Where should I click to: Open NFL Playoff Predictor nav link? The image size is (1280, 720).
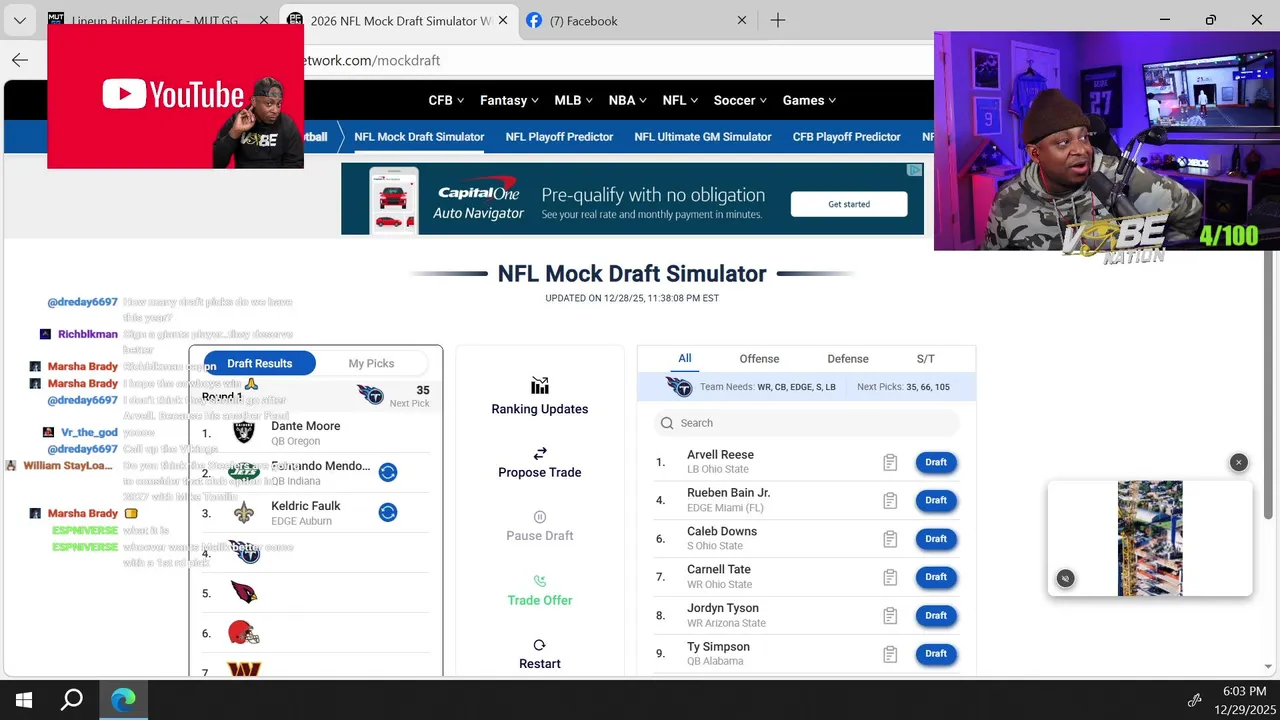pos(559,137)
